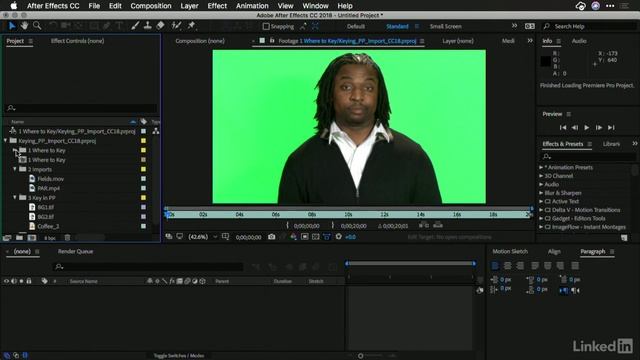Switch to Render Queue tab
This screenshot has width=640, height=360.
[76, 251]
